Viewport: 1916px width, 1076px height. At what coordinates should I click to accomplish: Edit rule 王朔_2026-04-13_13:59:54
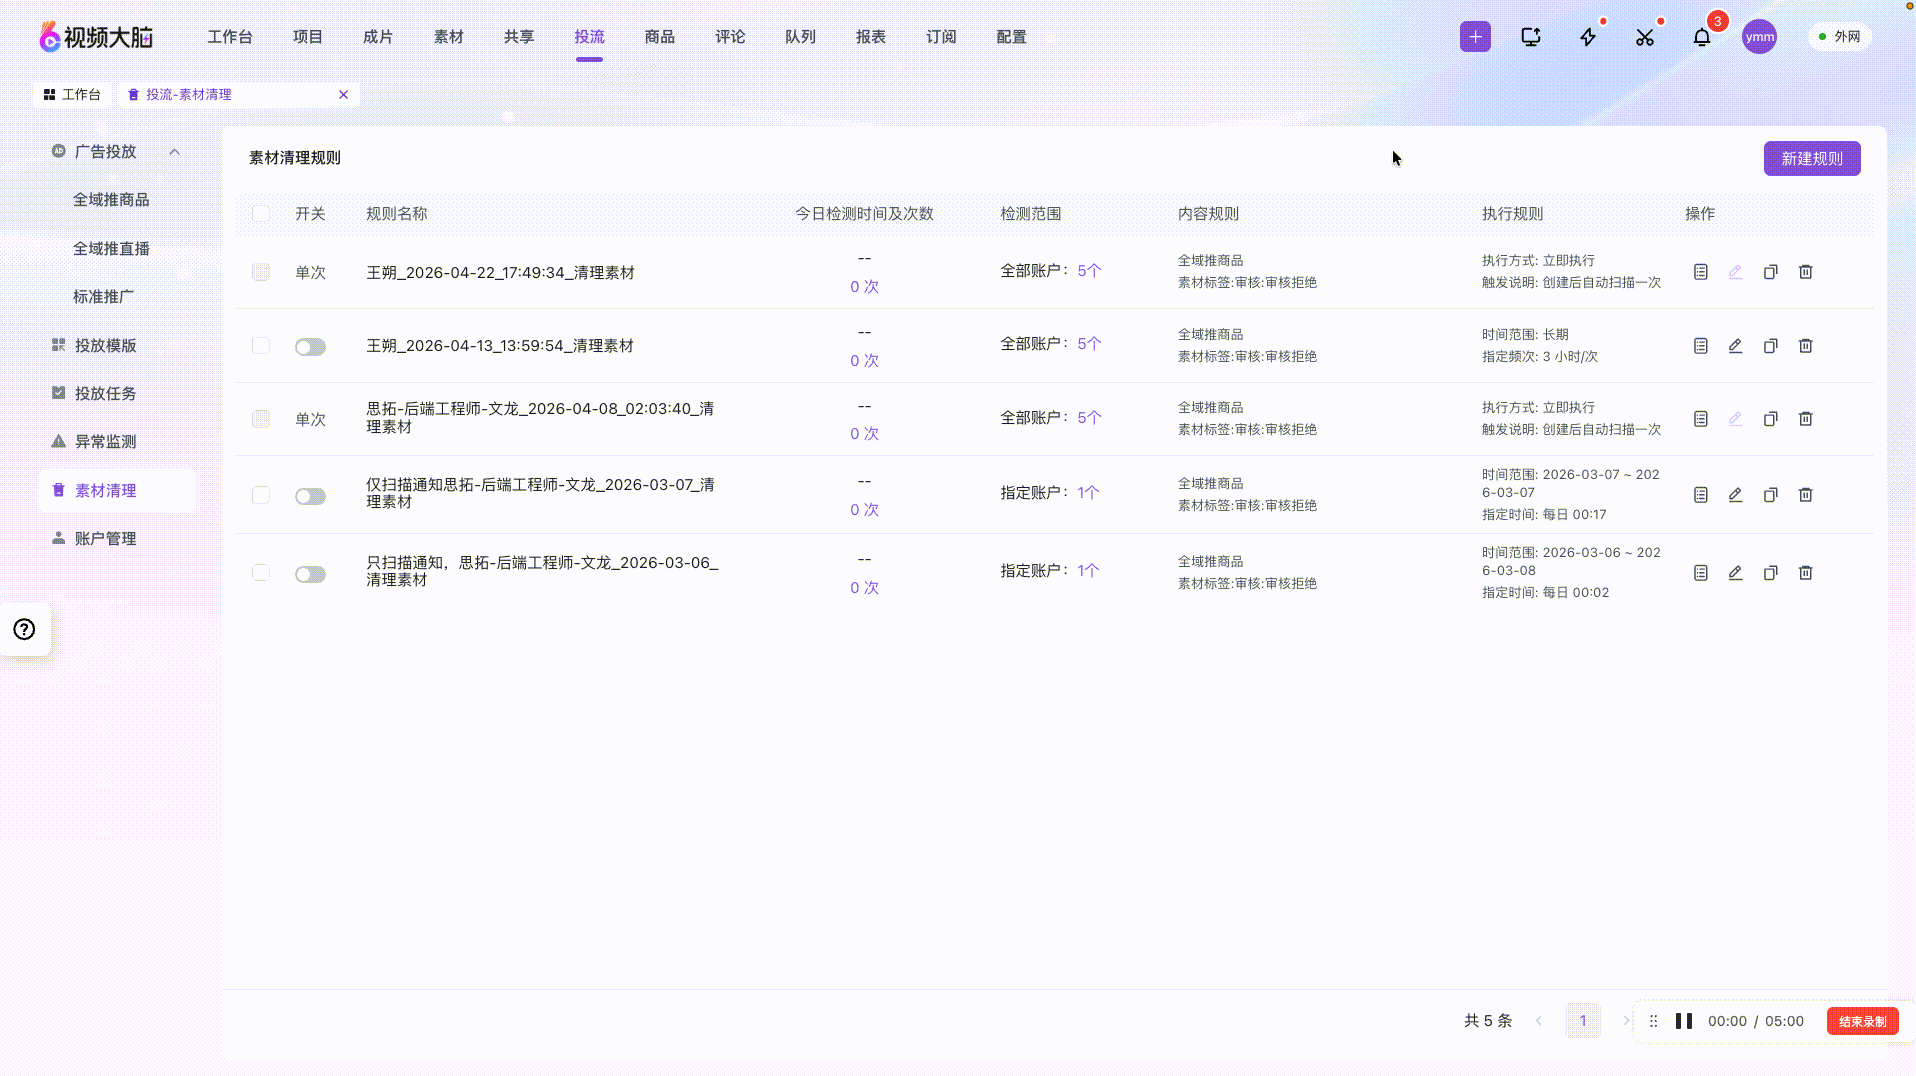(x=1735, y=346)
